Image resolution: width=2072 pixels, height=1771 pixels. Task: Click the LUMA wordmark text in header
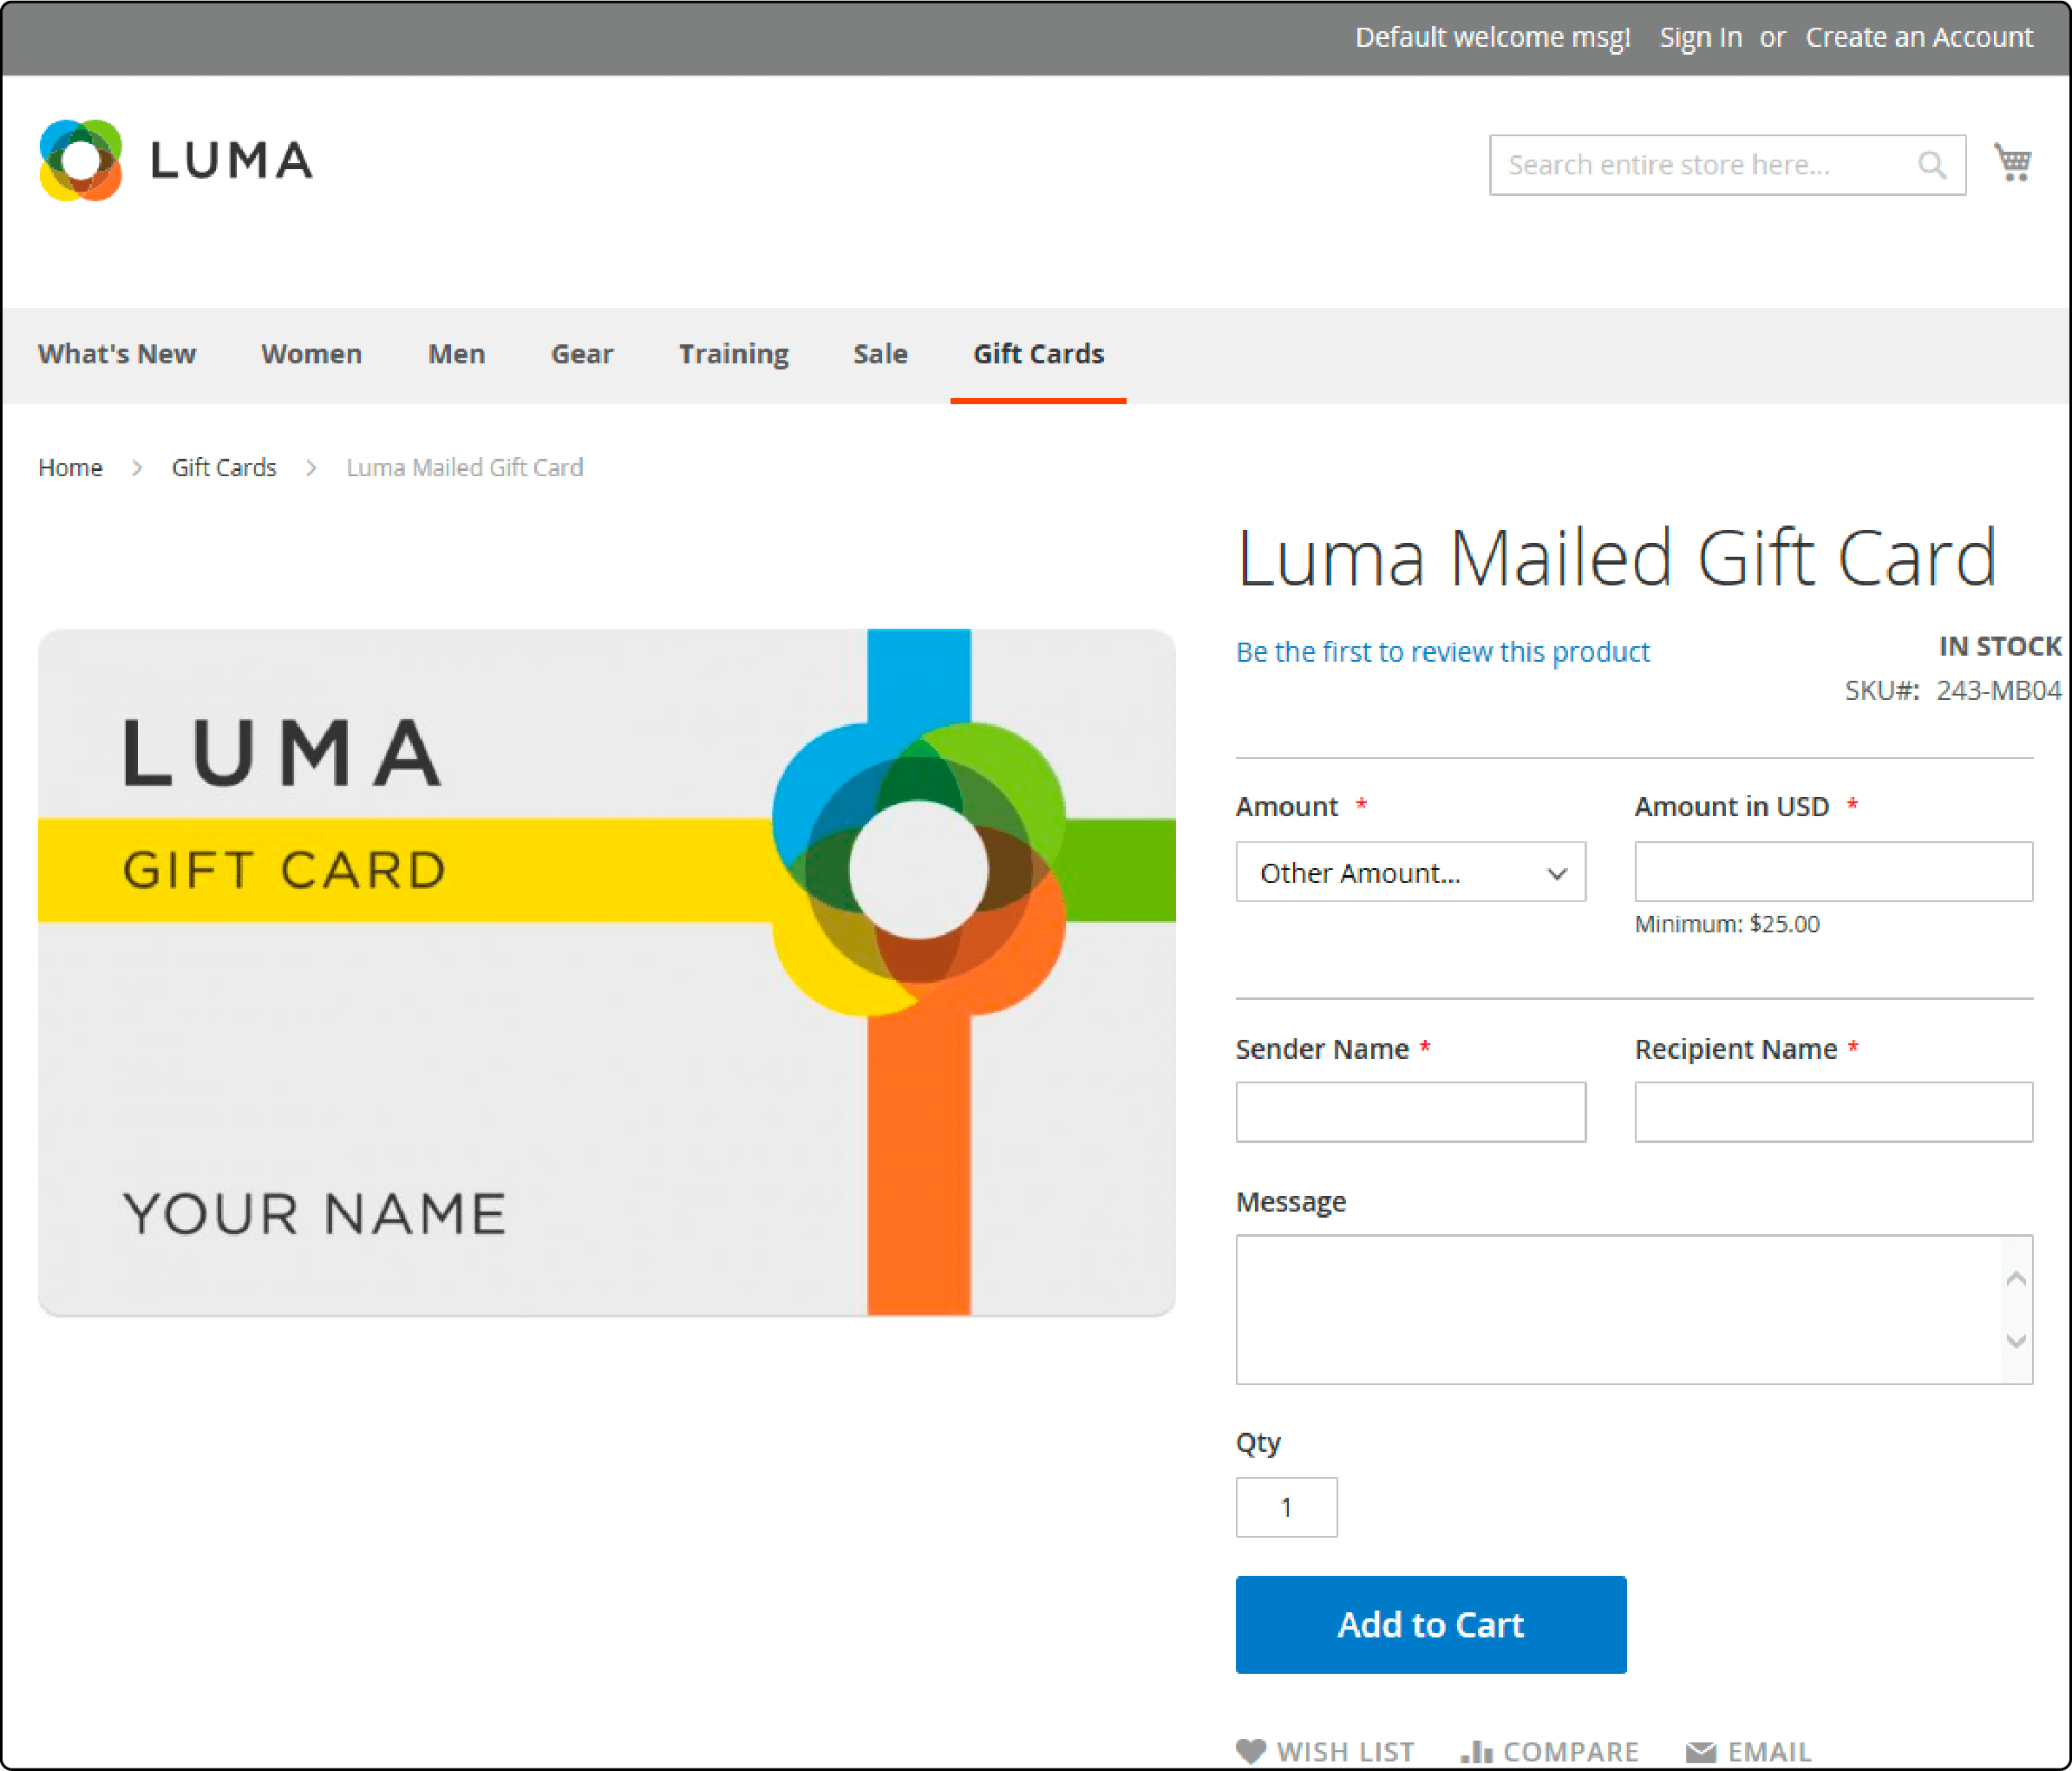click(x=232, y=161)
